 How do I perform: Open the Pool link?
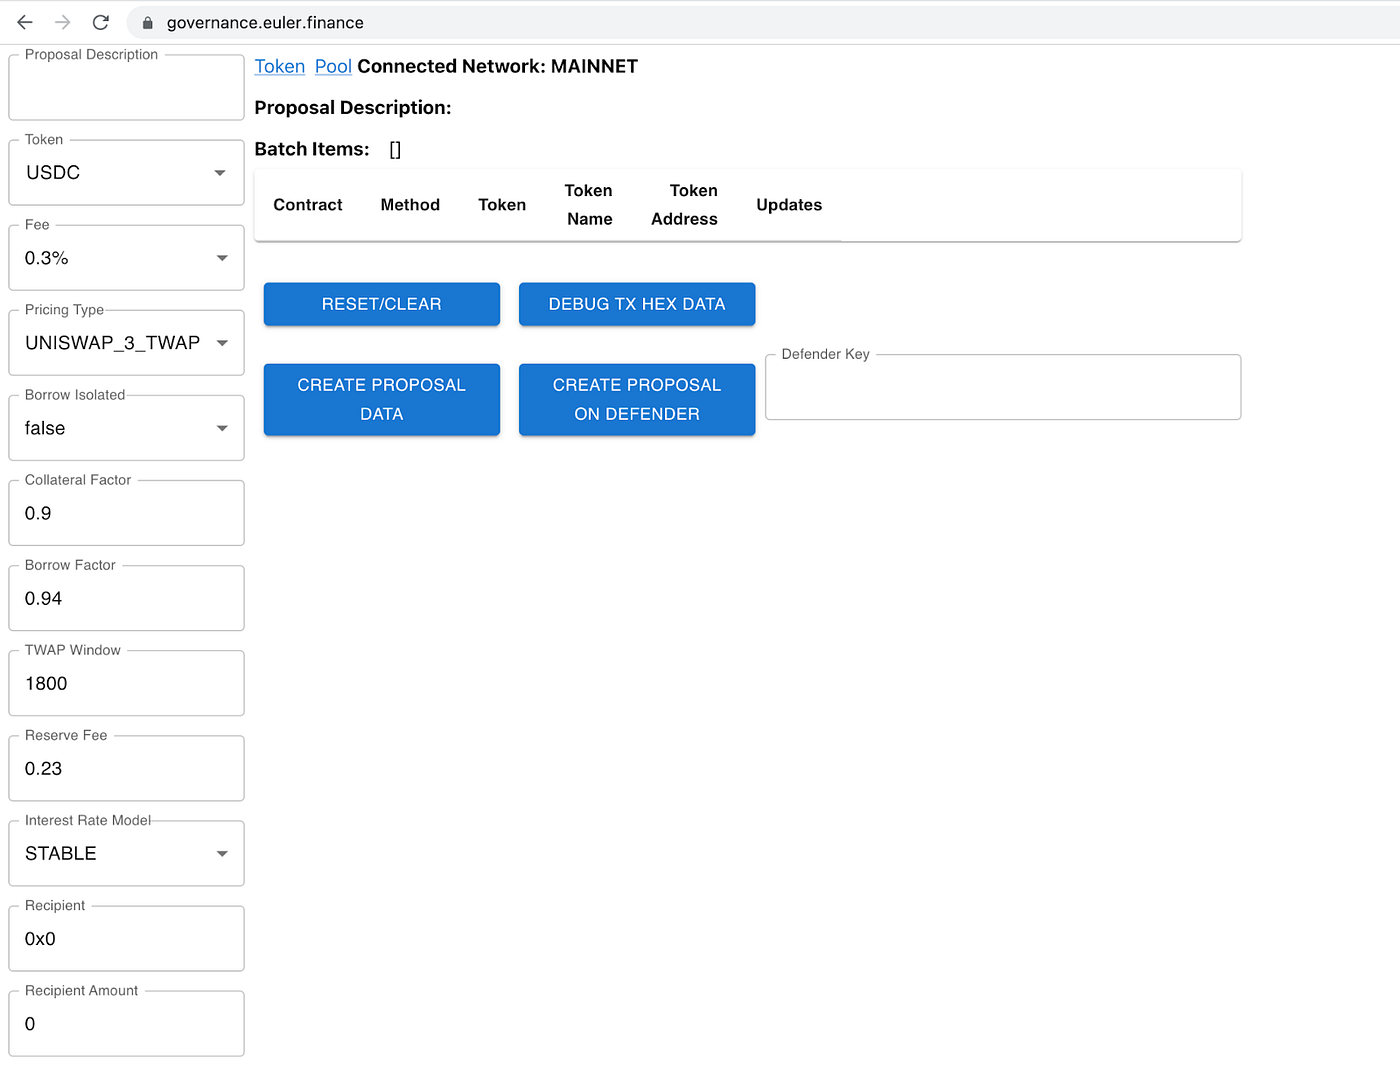pos(333,66)
